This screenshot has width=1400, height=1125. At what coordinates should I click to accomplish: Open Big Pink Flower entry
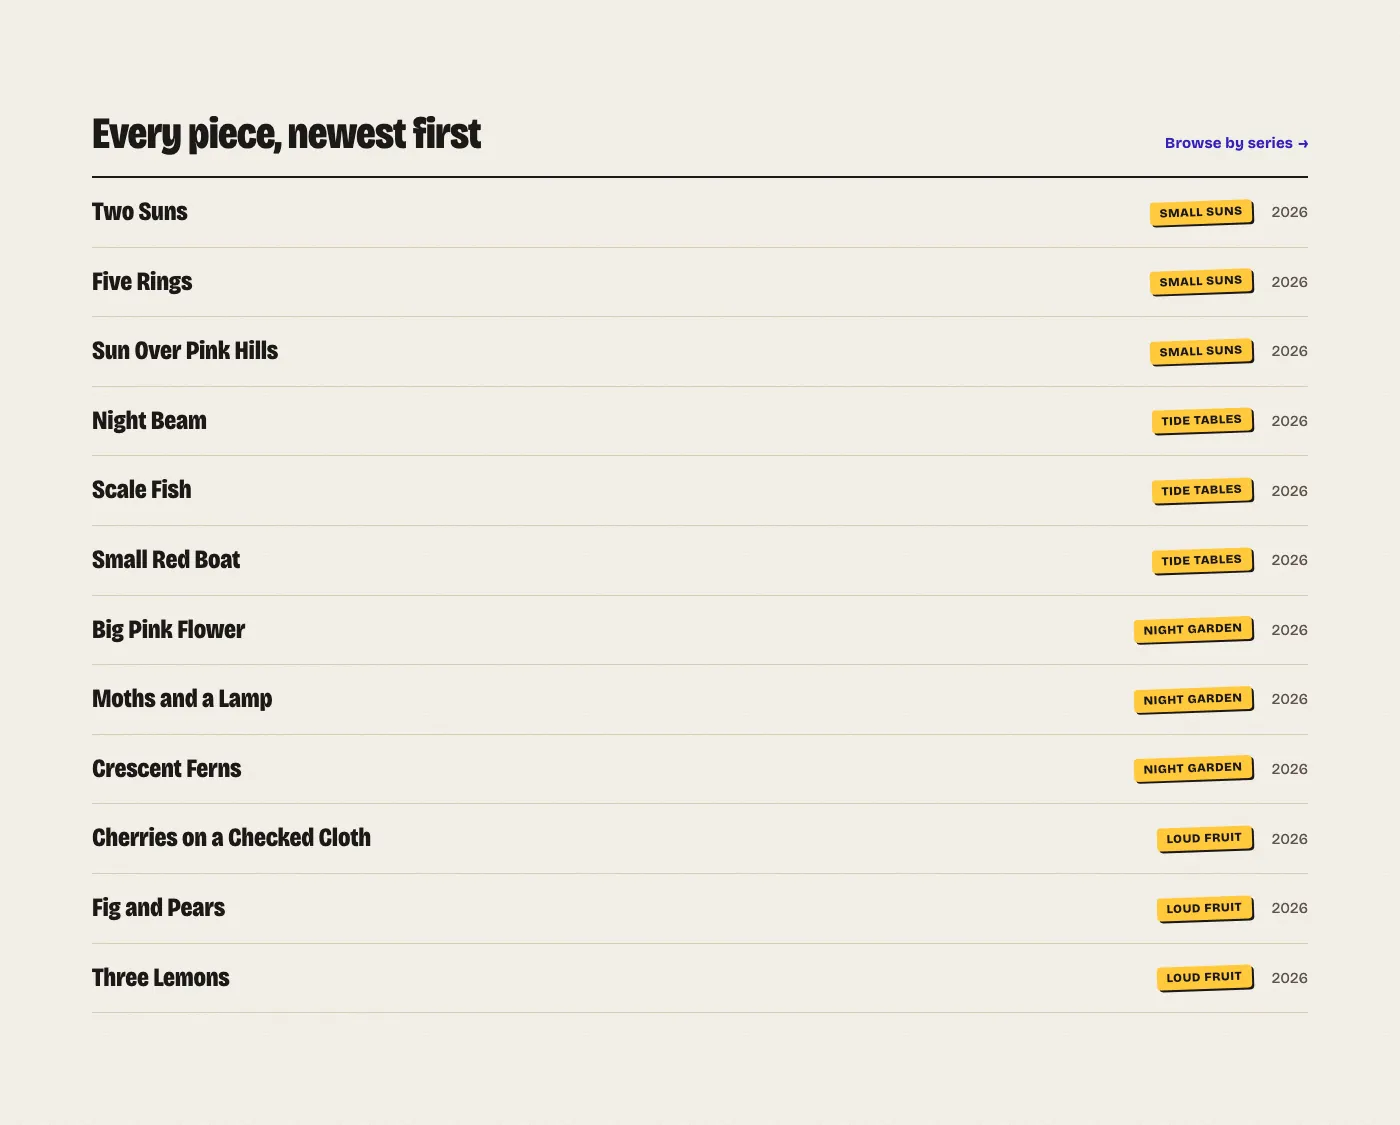tap(168, 630)
